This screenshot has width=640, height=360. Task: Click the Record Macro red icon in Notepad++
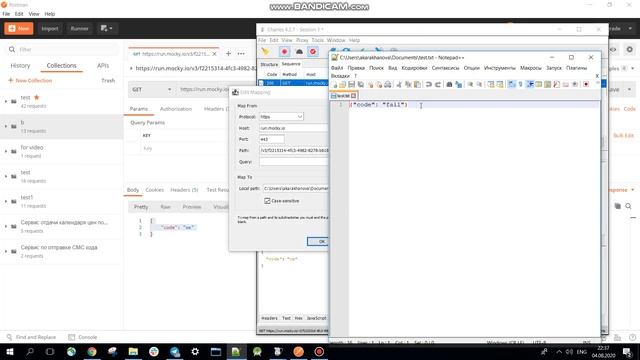pyautogui.click(x=586, y=84)
